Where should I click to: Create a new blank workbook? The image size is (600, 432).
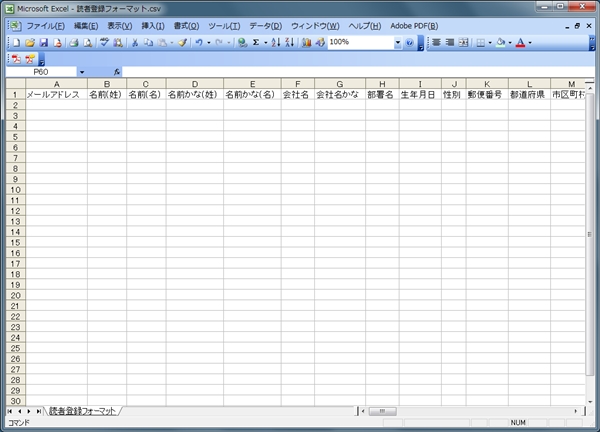coord(16,42)
